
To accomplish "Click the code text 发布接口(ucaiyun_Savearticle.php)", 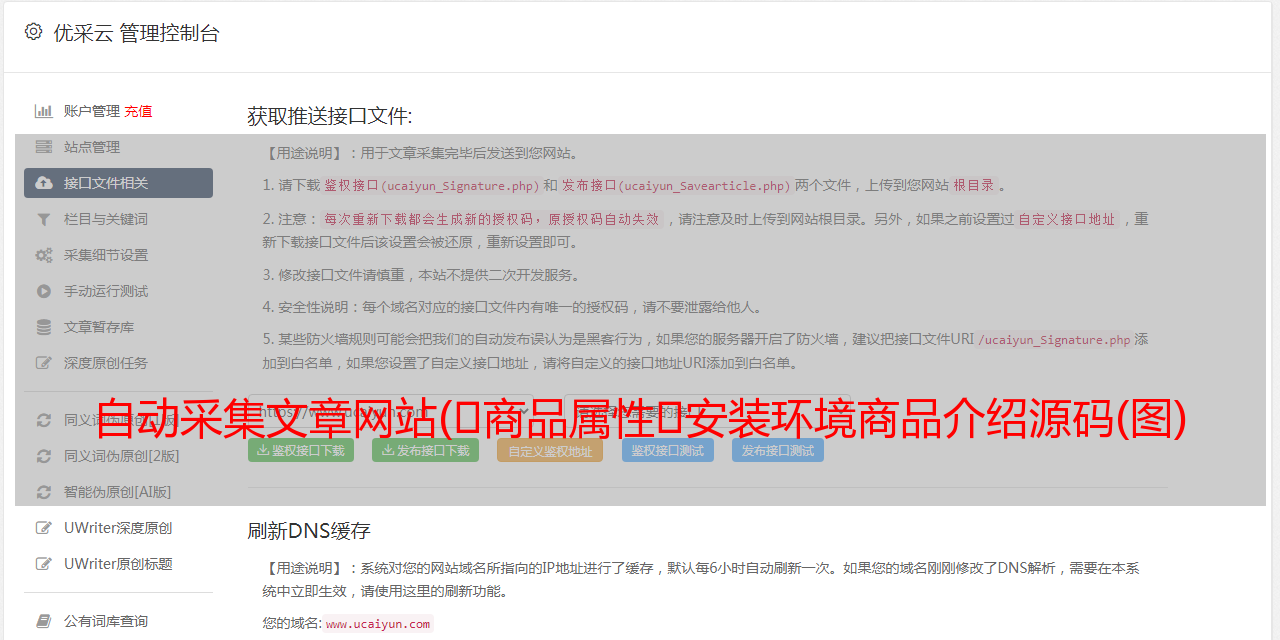I will [676, 186].
